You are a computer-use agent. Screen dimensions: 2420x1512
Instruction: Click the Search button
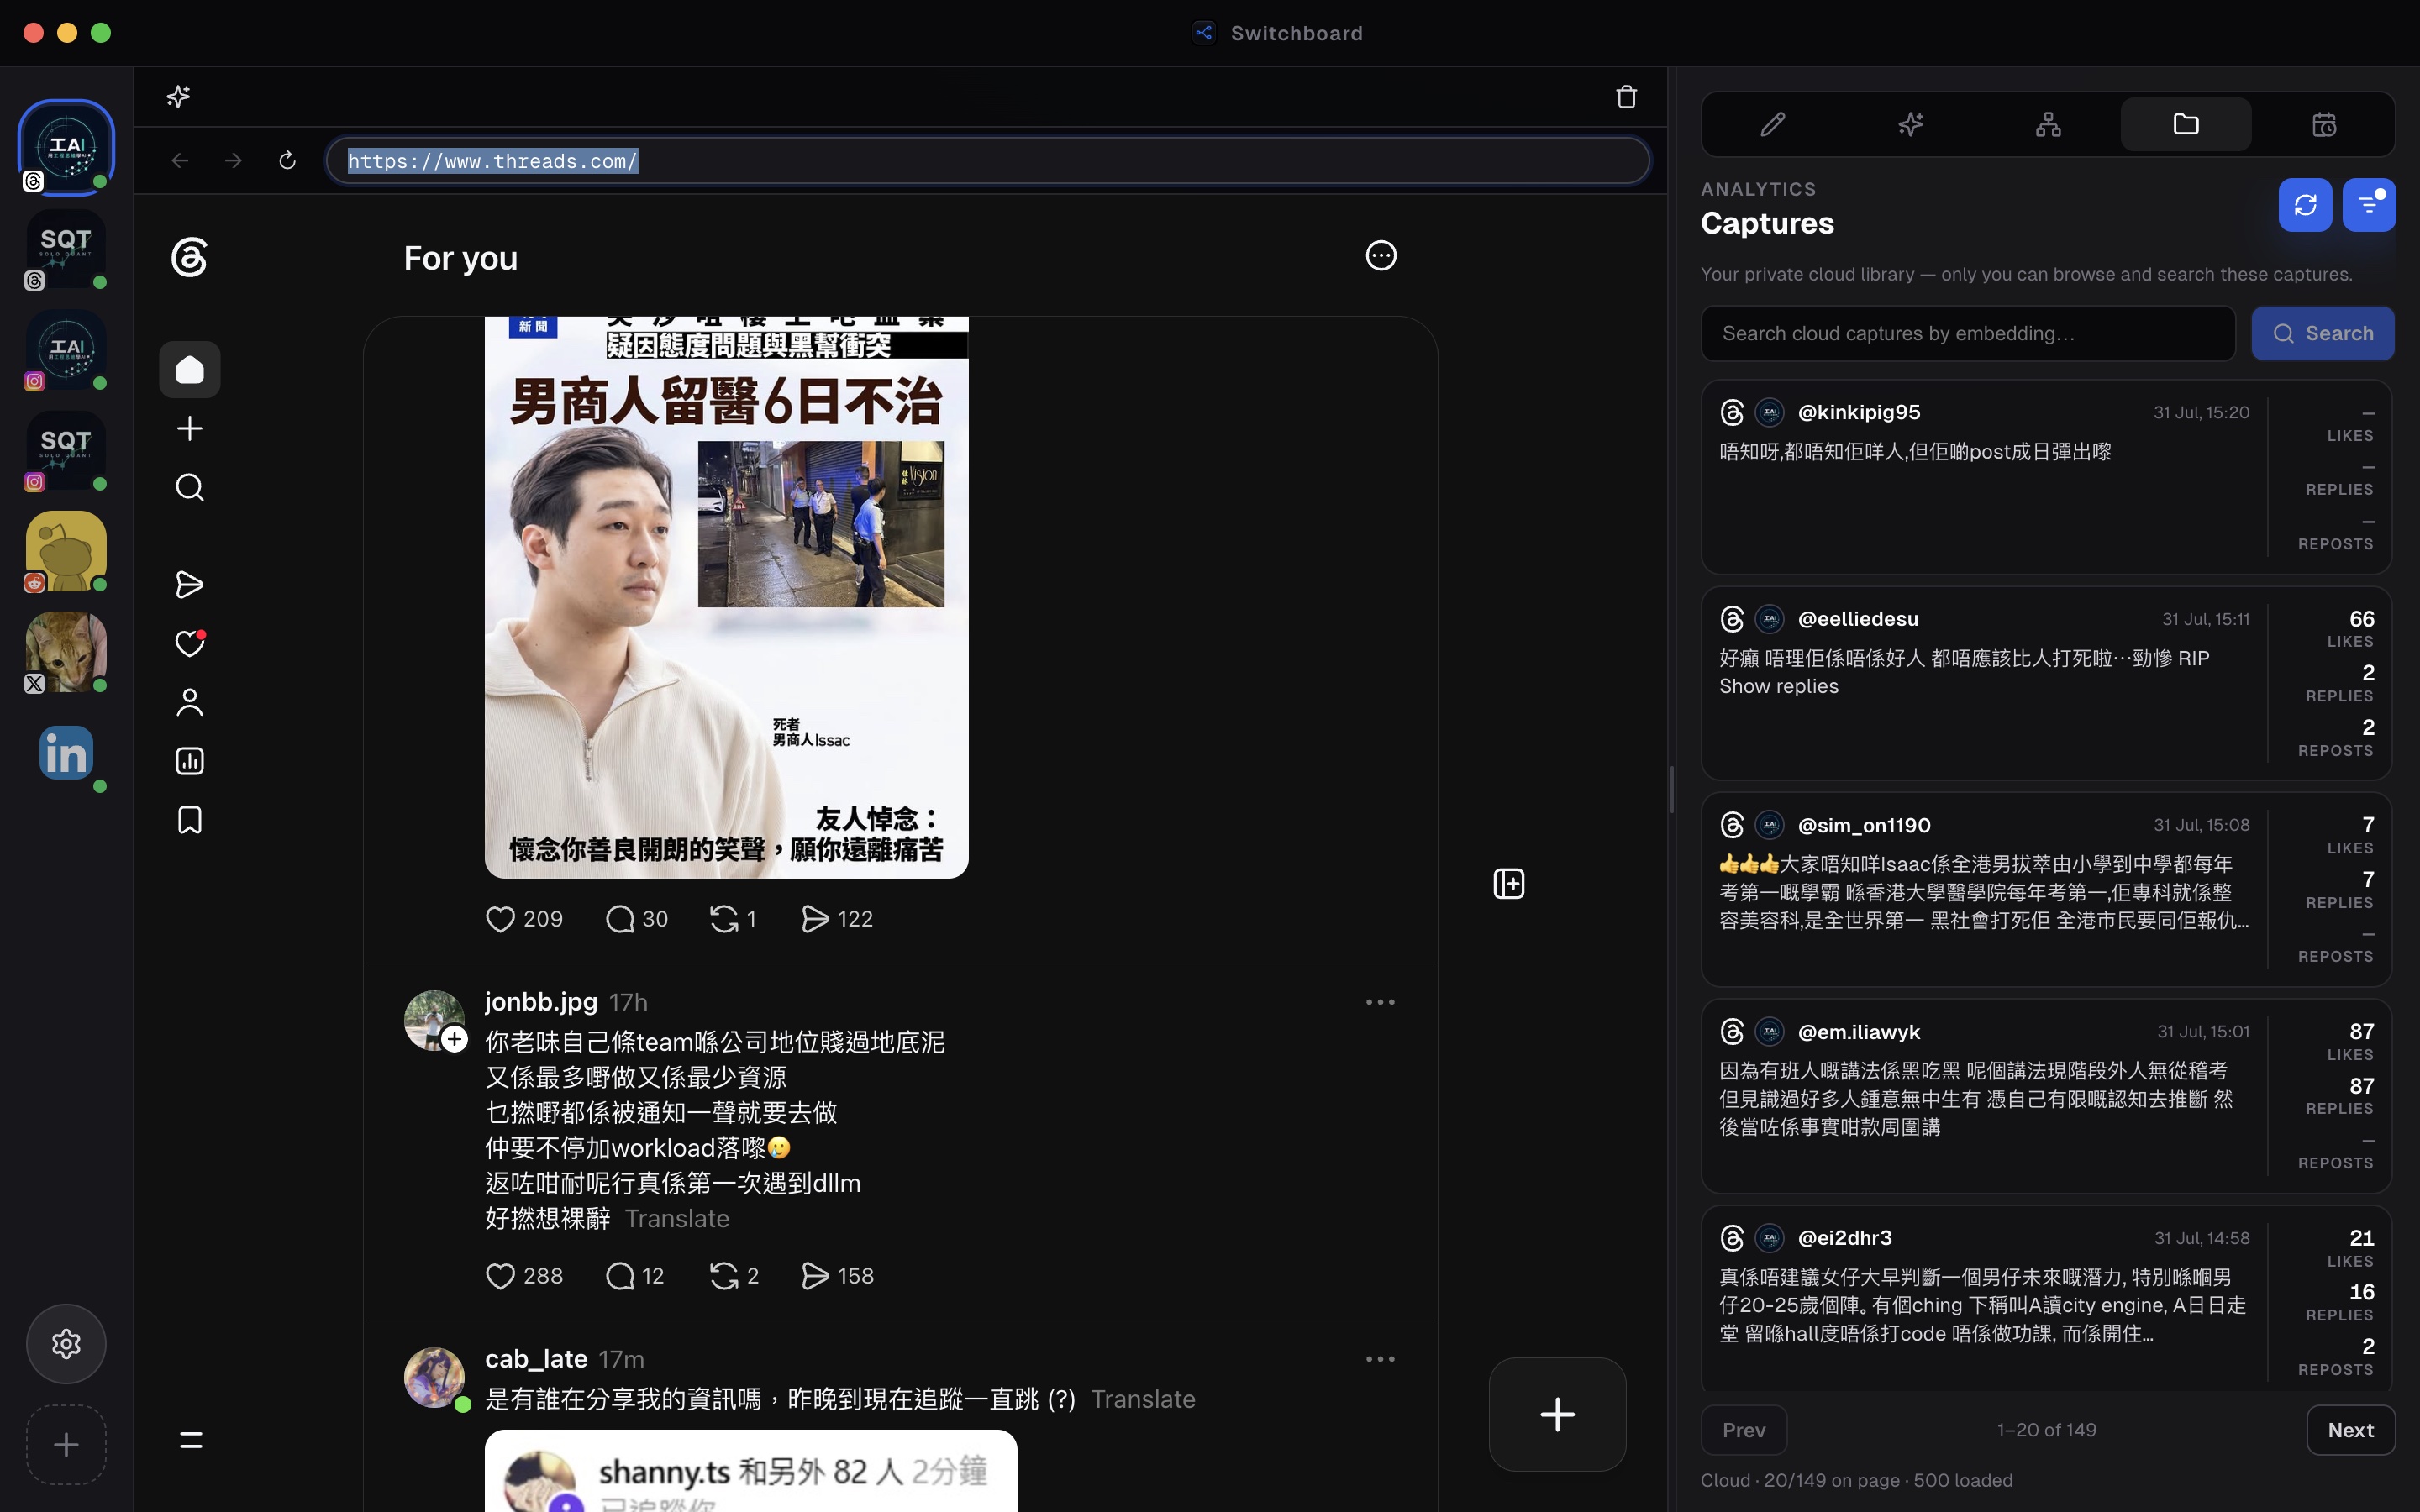pos(2322,333)
